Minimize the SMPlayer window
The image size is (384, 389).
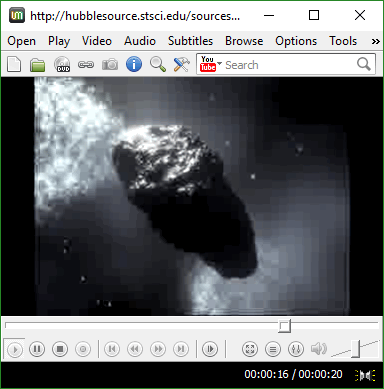pyautogui.click(x=269, y=15)
